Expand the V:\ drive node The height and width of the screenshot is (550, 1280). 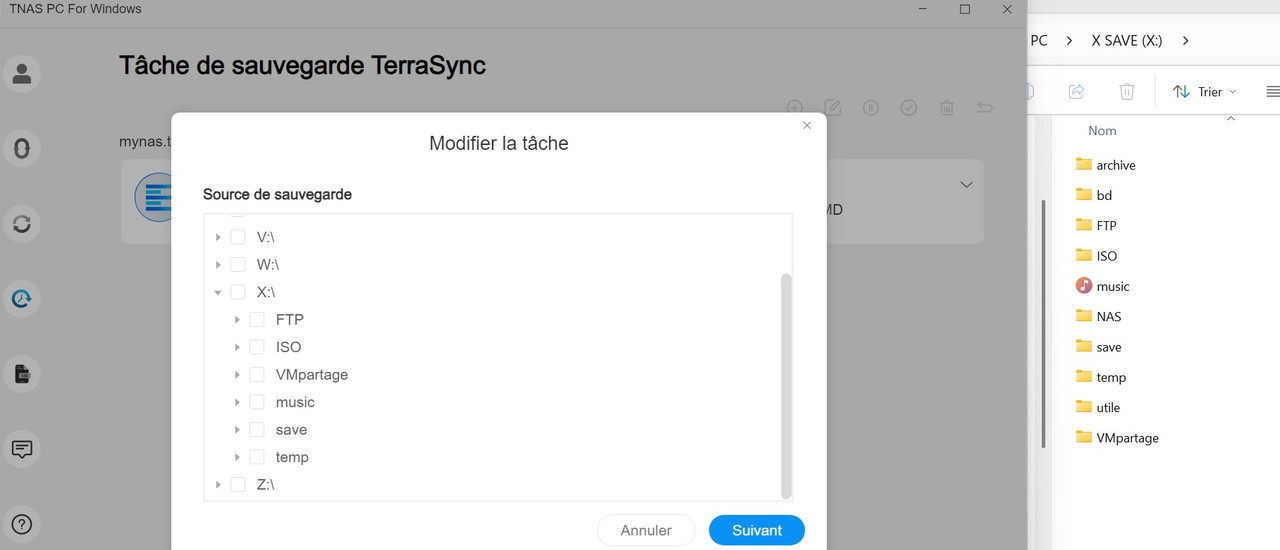pyautogui.click(x=218, y=237)
